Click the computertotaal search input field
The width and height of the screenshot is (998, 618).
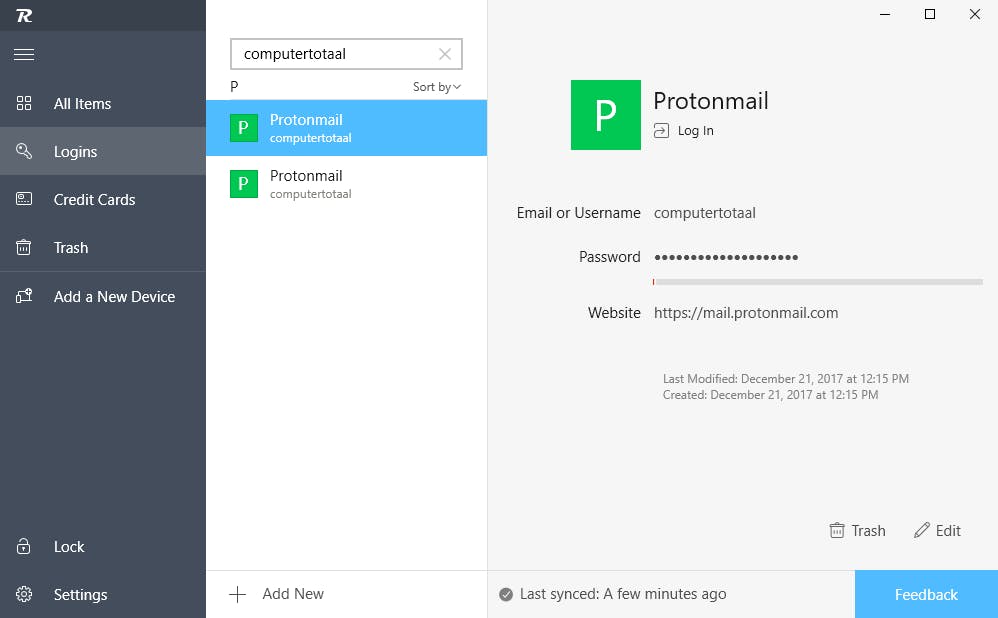[335, 54]
